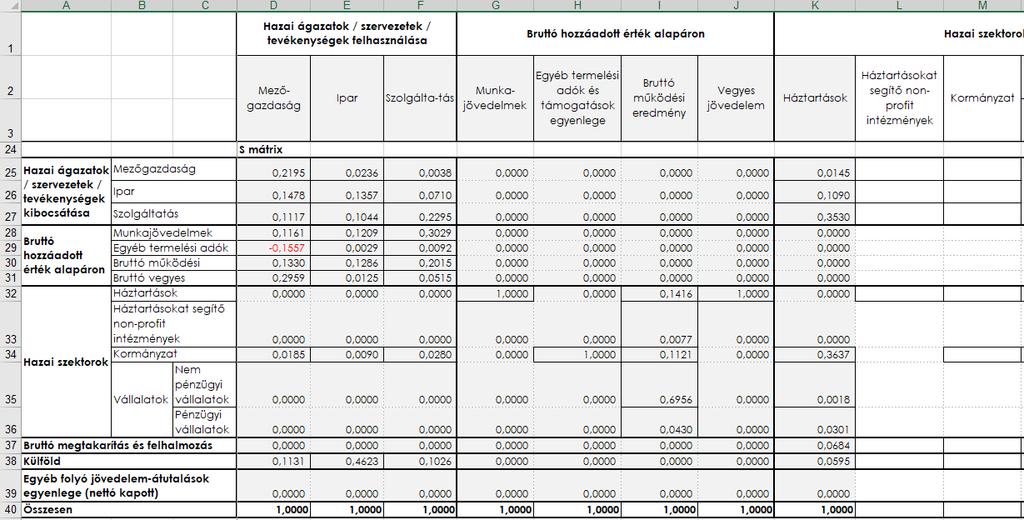Screen dimensions: 1024x520
Task: Select 'Bruttó megtakarítás és felhalmozás' row label
Action: pos(129,446)
